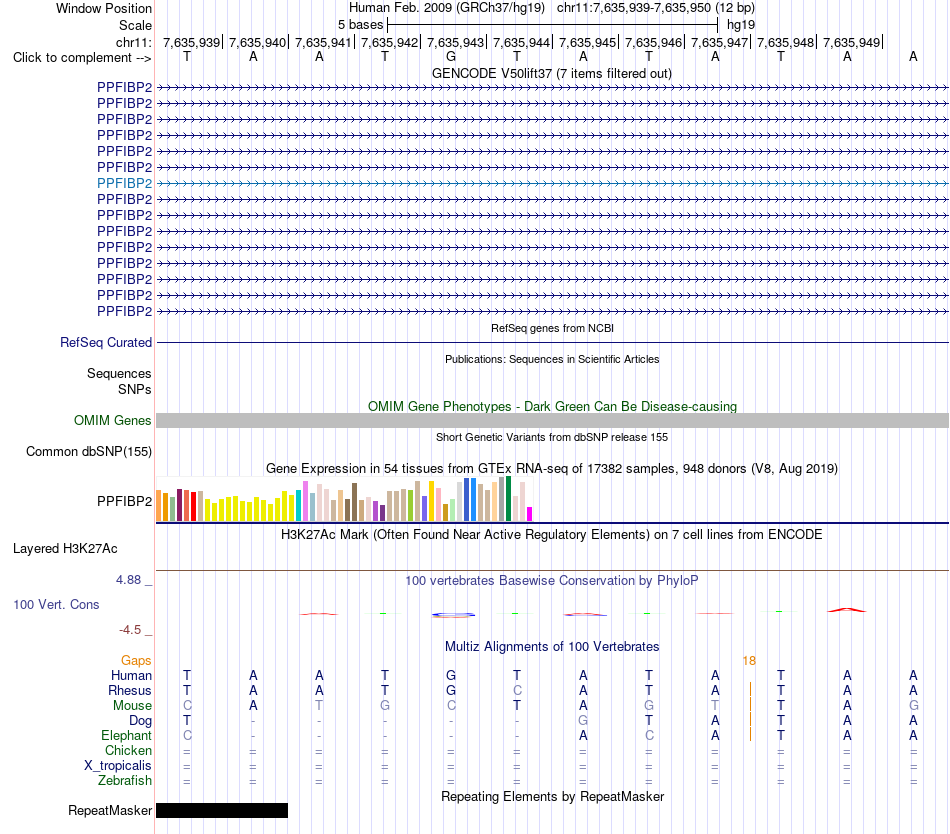Click 'Repeating Elements by RepeatMasker' title
The width and height of the screenshot is (950, 834).
point(552,796)
